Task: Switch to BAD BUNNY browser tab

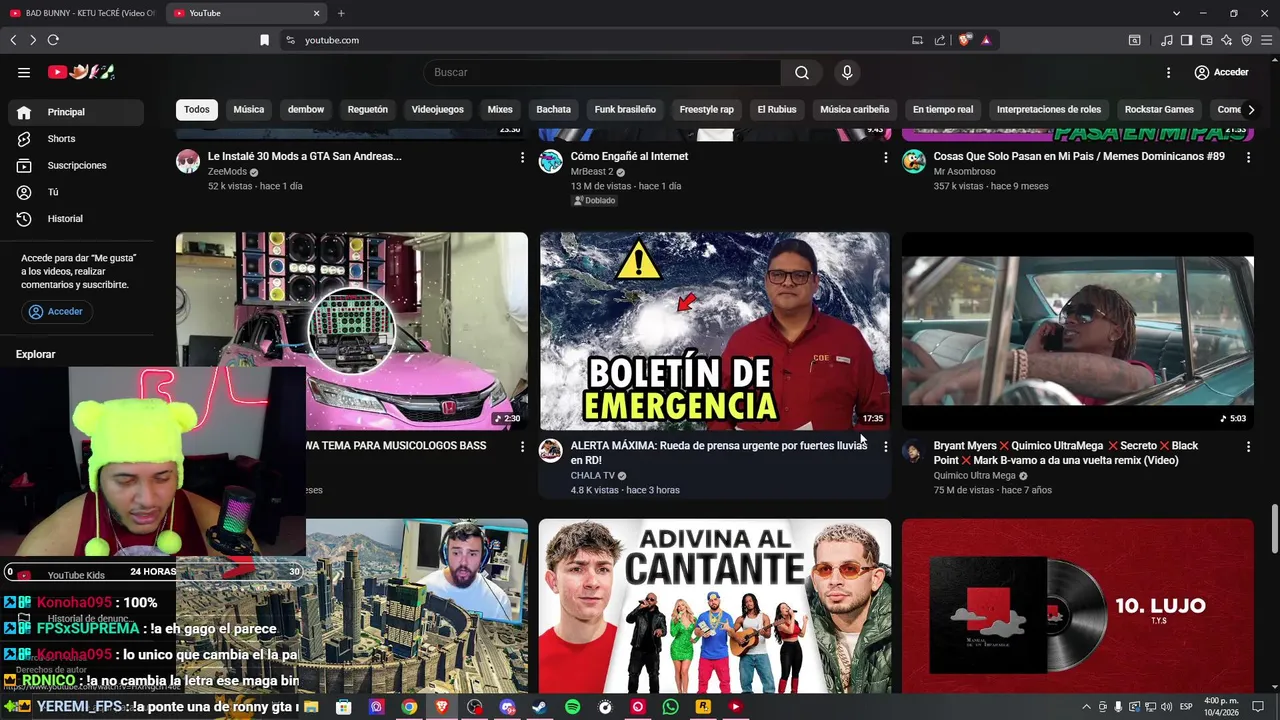Action: (82, 13)
